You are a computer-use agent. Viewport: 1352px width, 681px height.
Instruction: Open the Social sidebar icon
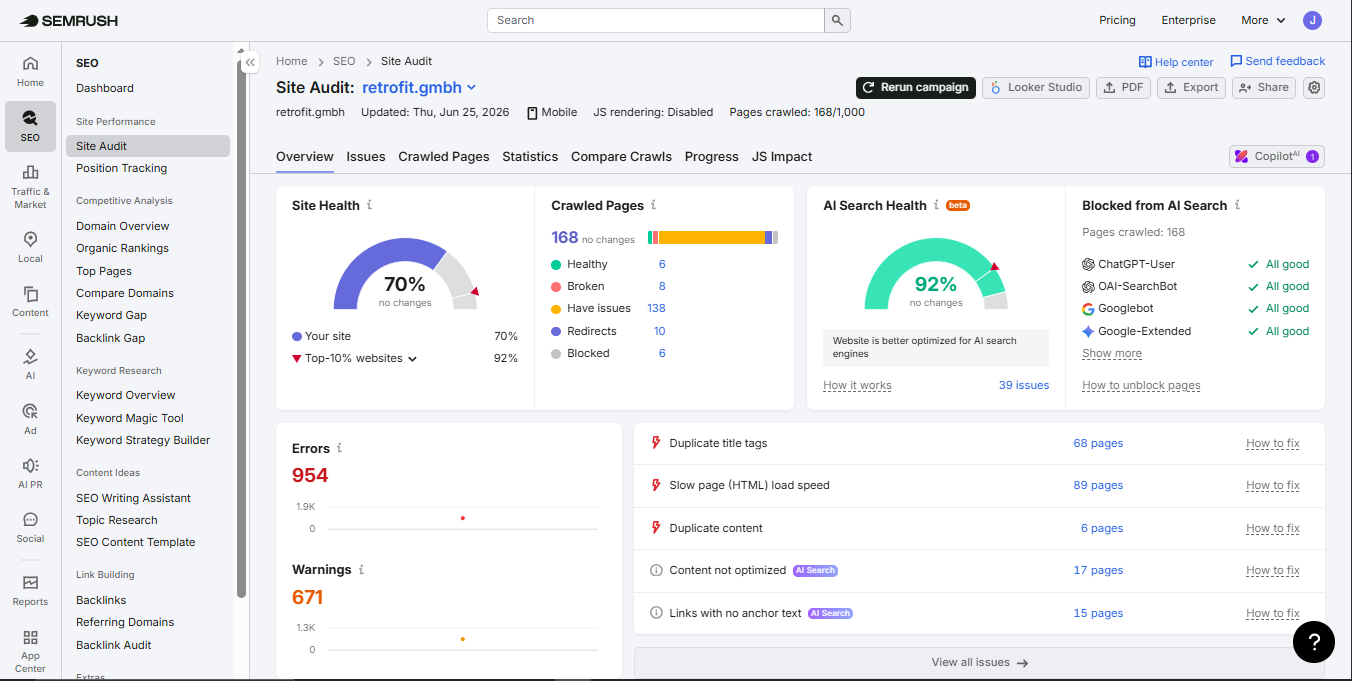(30, 527)
